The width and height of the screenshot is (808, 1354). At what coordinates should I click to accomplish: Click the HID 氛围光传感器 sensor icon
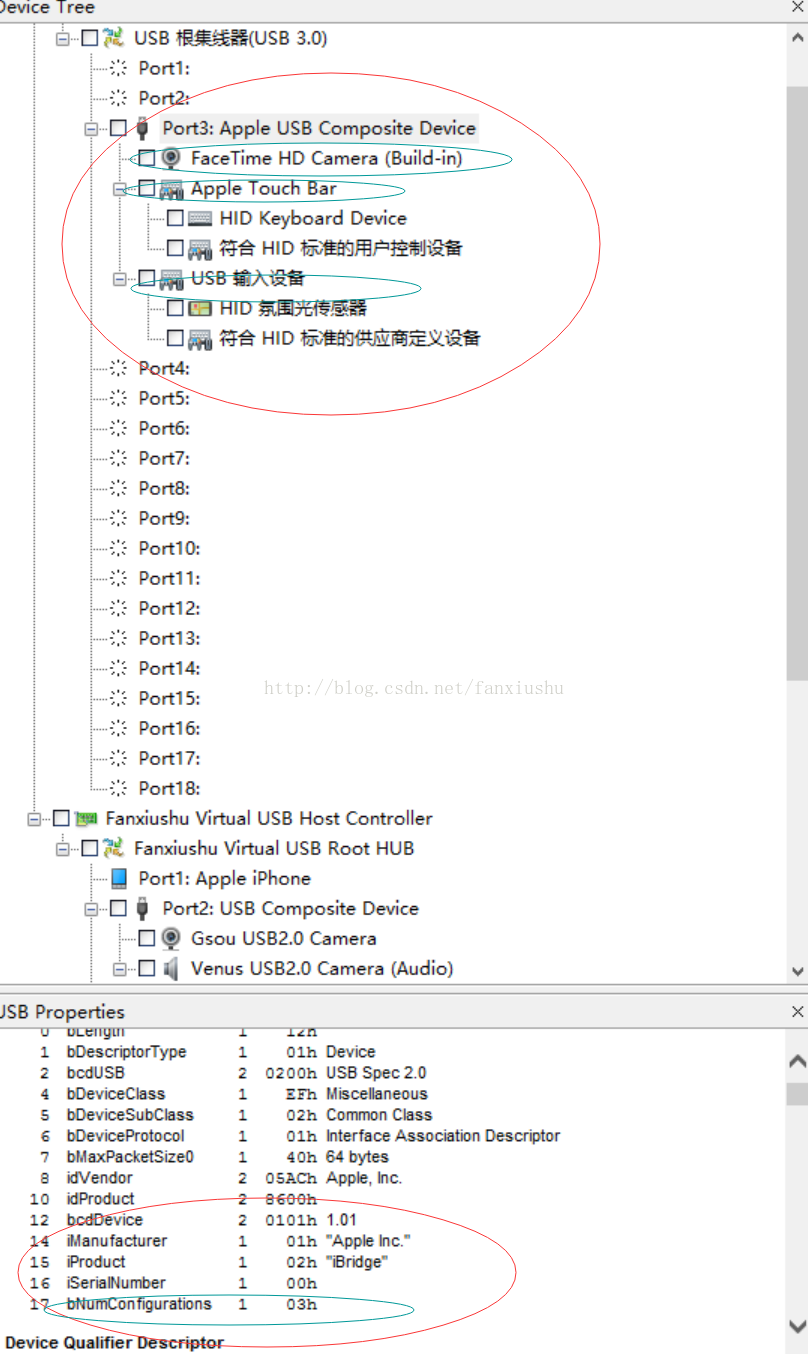[x=199, y=308]
